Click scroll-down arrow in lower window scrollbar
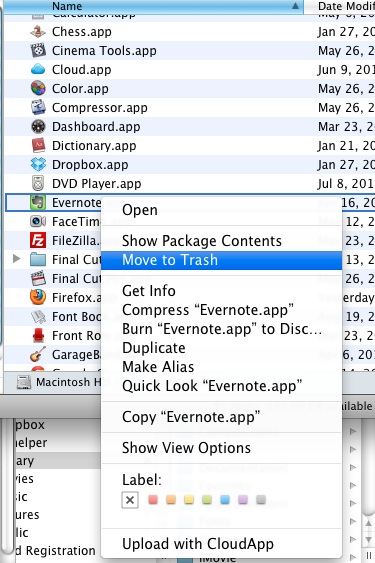The width and height of the screenshot is (375, 563). click(x=368, y=540)
